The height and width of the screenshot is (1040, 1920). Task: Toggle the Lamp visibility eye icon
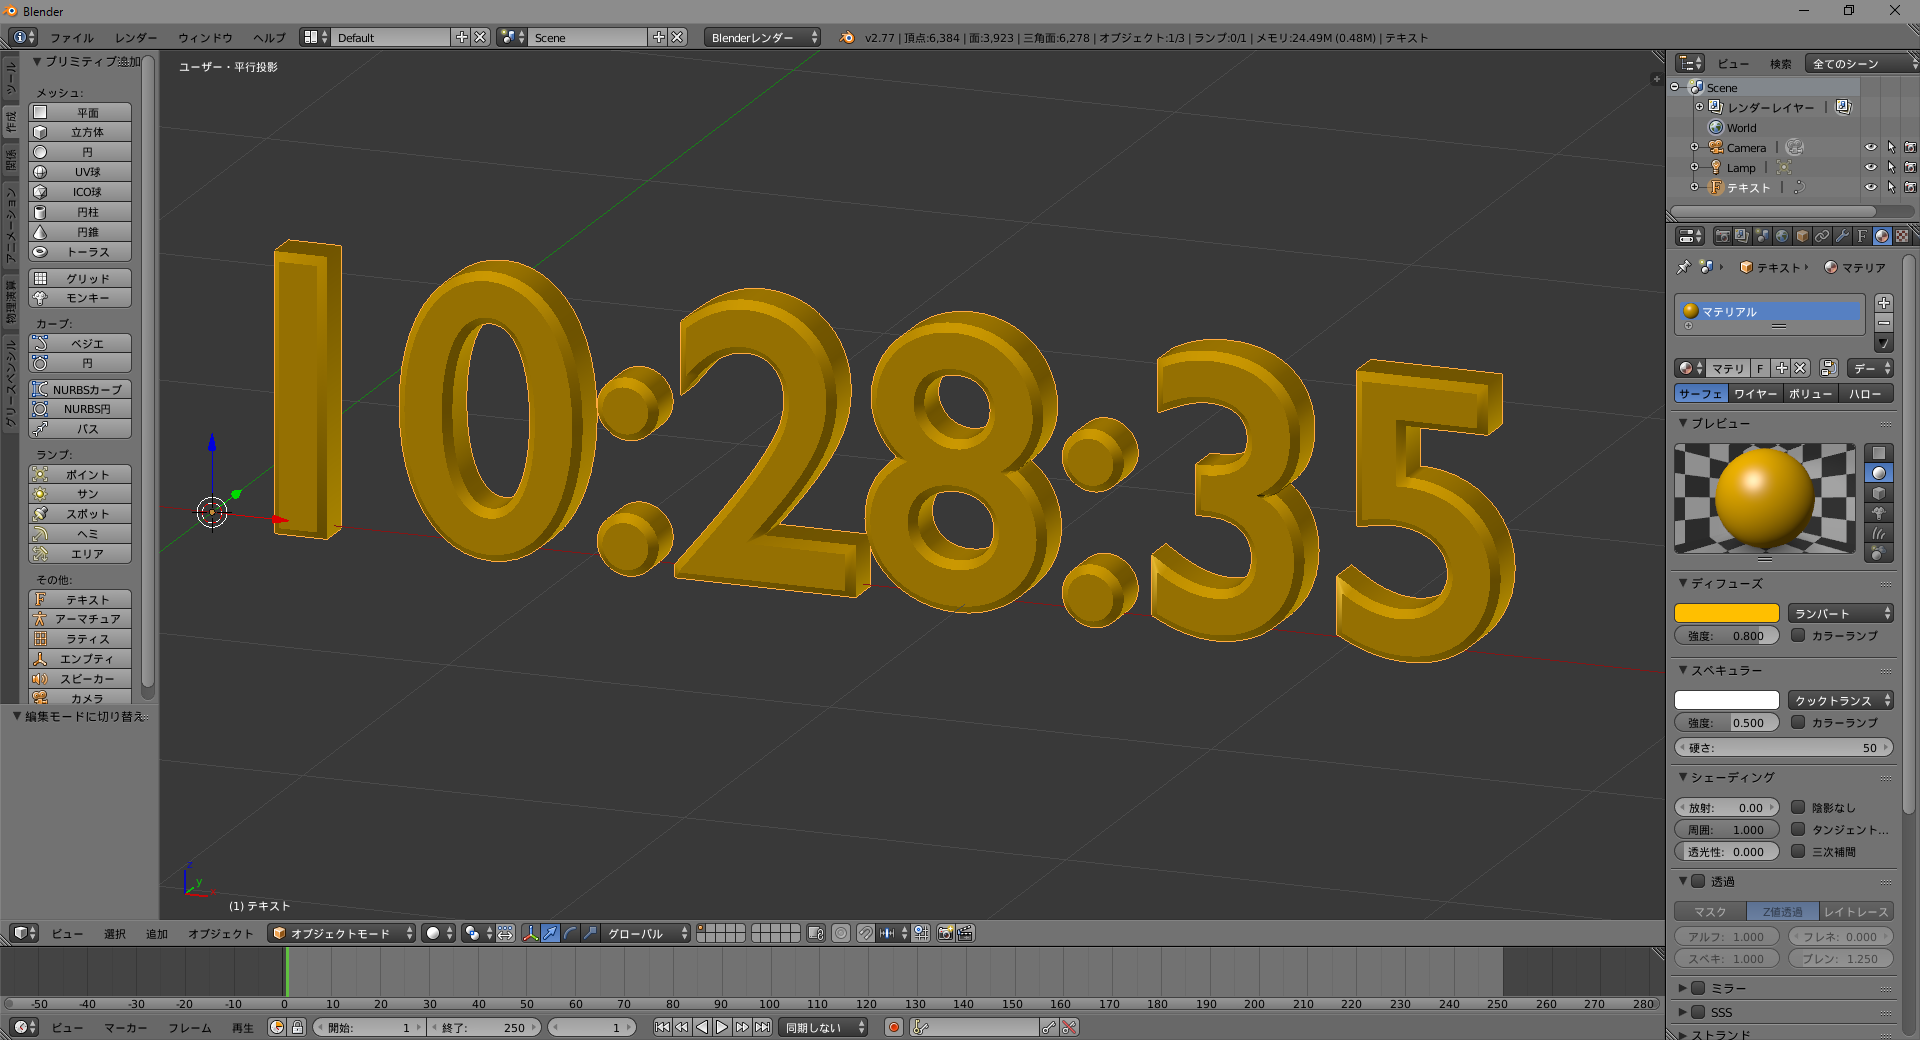point(1871,167)
